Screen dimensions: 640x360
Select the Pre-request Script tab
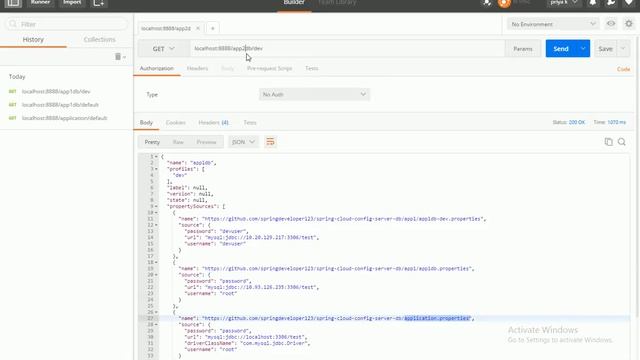pyautogui.click(x=269, y=68)
